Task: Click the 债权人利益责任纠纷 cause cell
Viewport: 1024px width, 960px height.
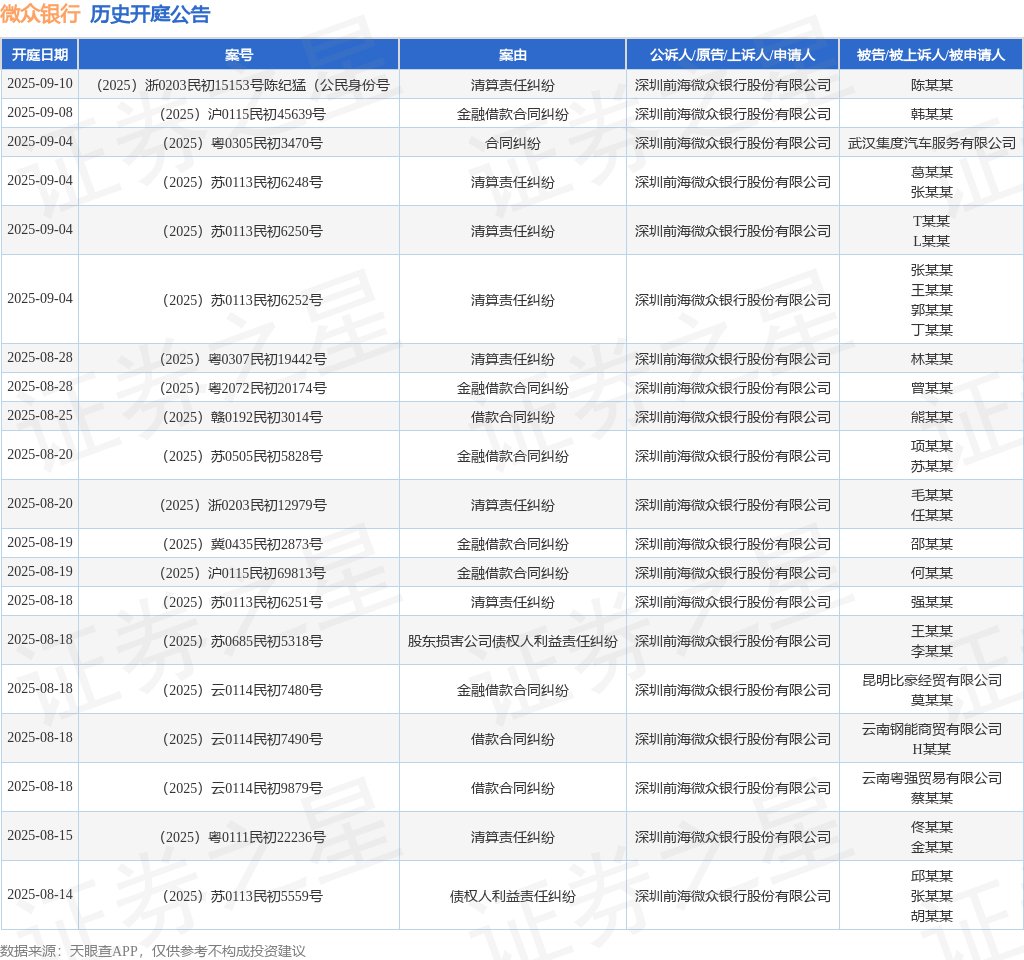Action: (513, 896)
